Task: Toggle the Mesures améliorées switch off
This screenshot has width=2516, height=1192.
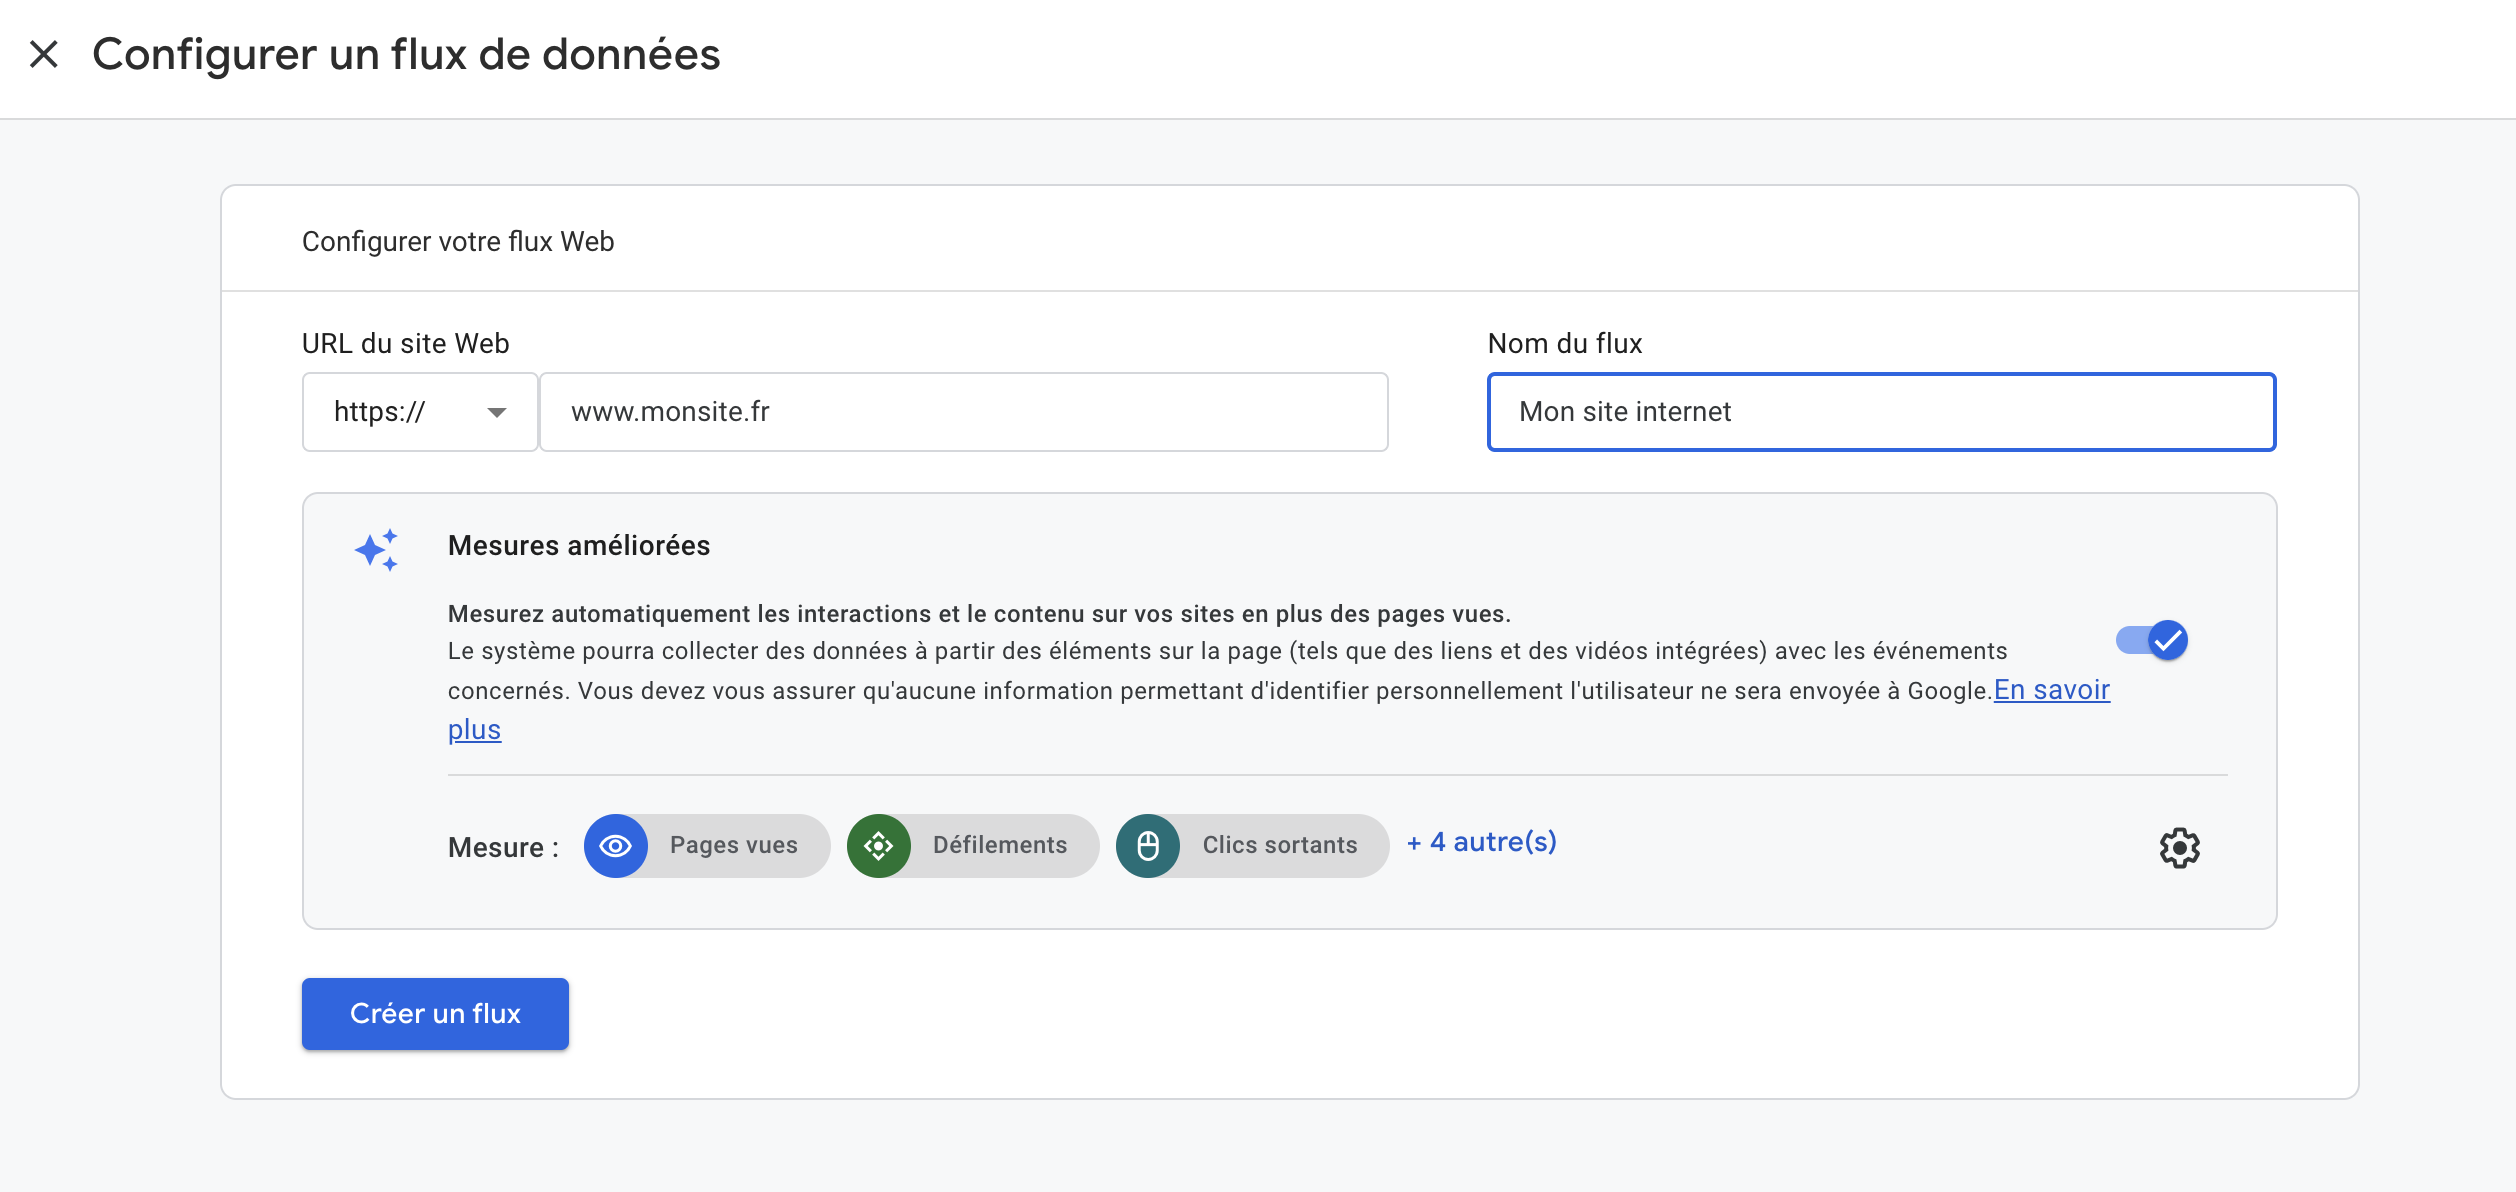Action: 2152,640
